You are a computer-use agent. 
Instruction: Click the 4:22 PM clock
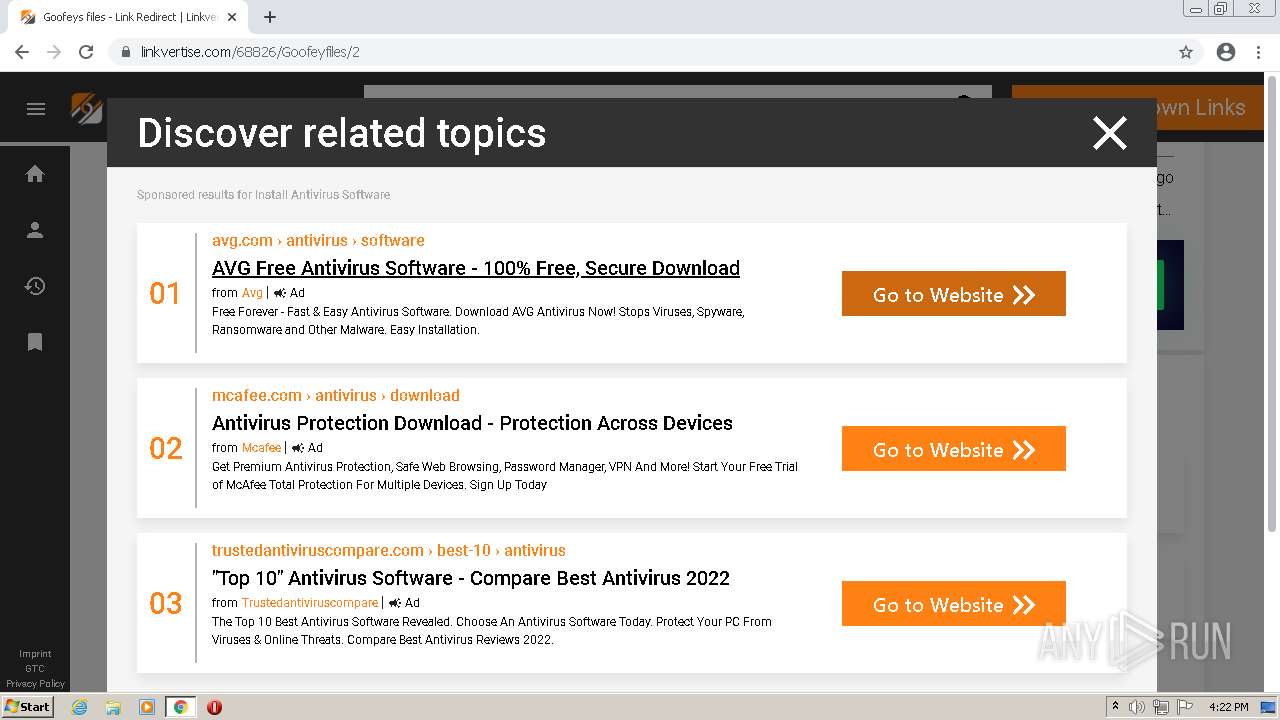point(1228,707)
